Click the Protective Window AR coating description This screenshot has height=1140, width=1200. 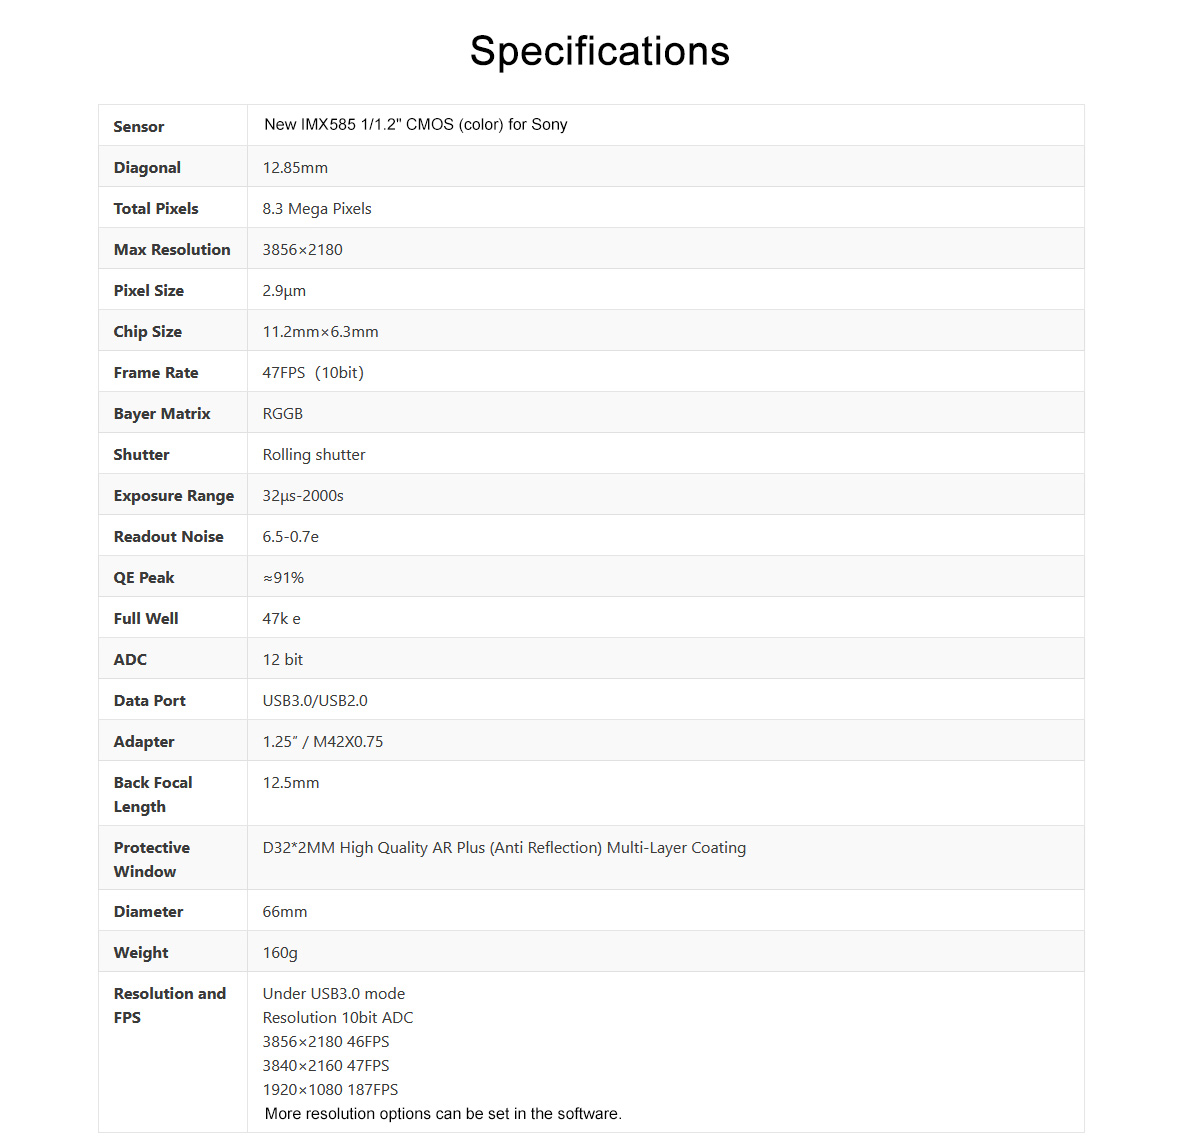(504, 848)
